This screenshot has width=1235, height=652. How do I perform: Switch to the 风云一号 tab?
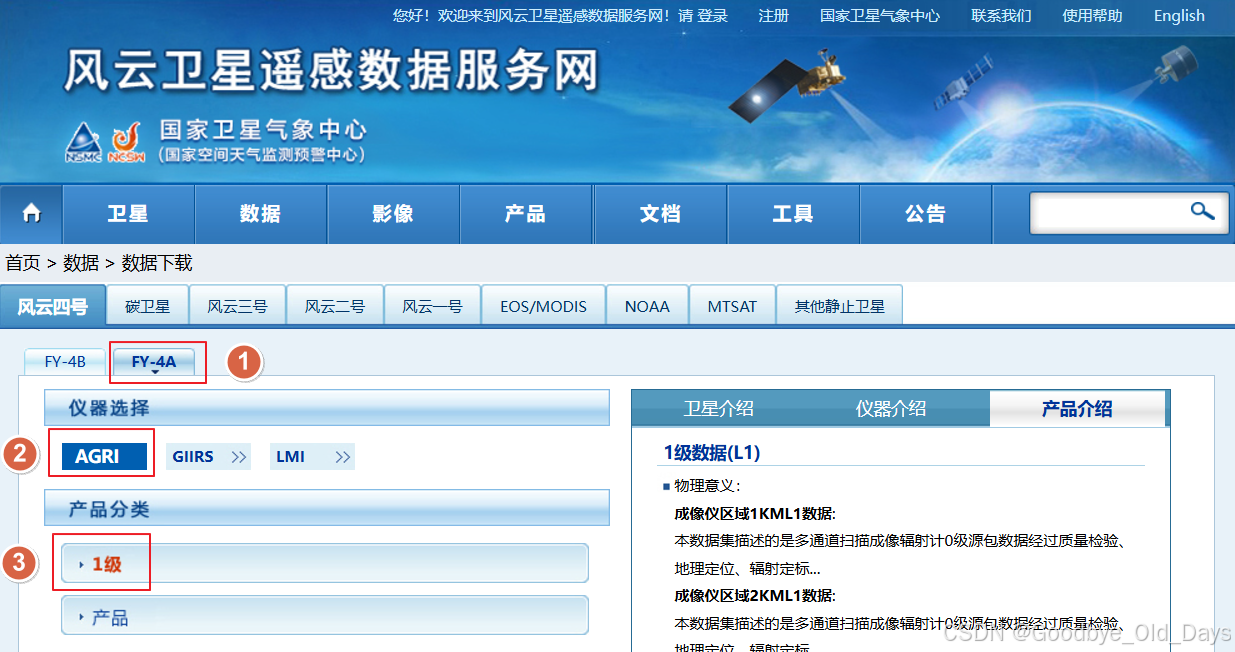coord(432,306)
